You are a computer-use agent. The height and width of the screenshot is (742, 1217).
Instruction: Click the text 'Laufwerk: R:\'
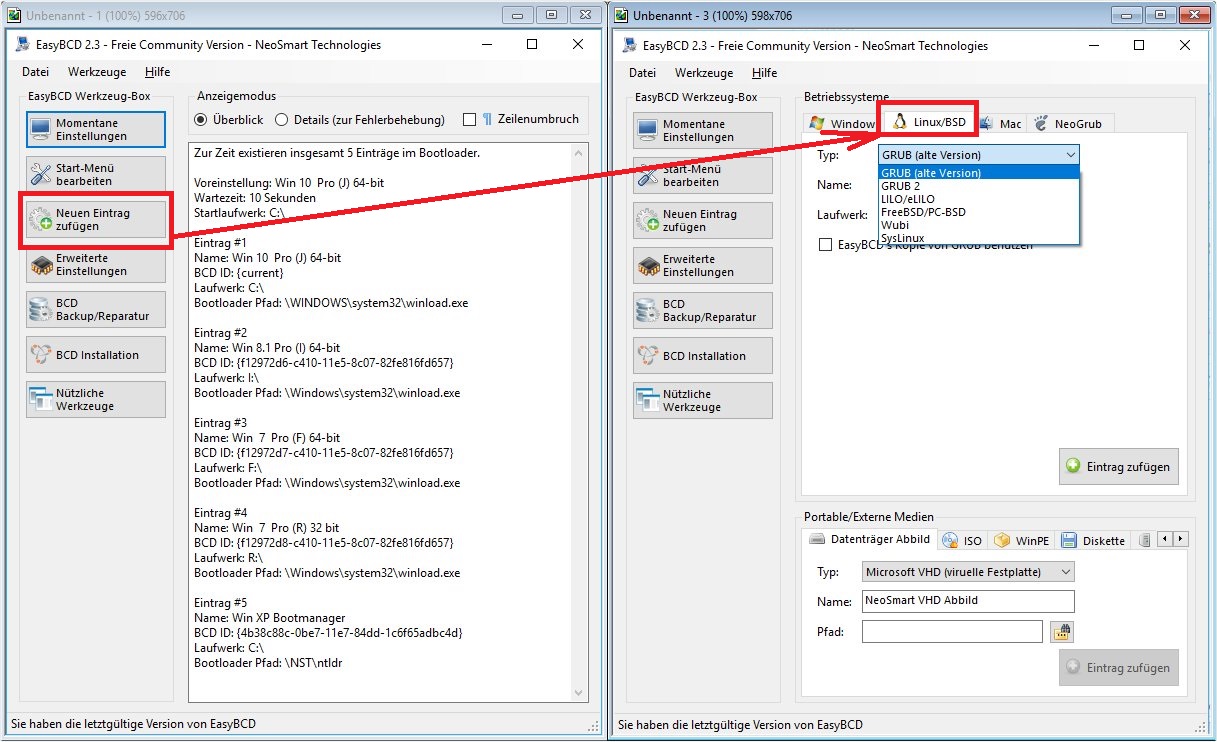click(x=228, y=558)
